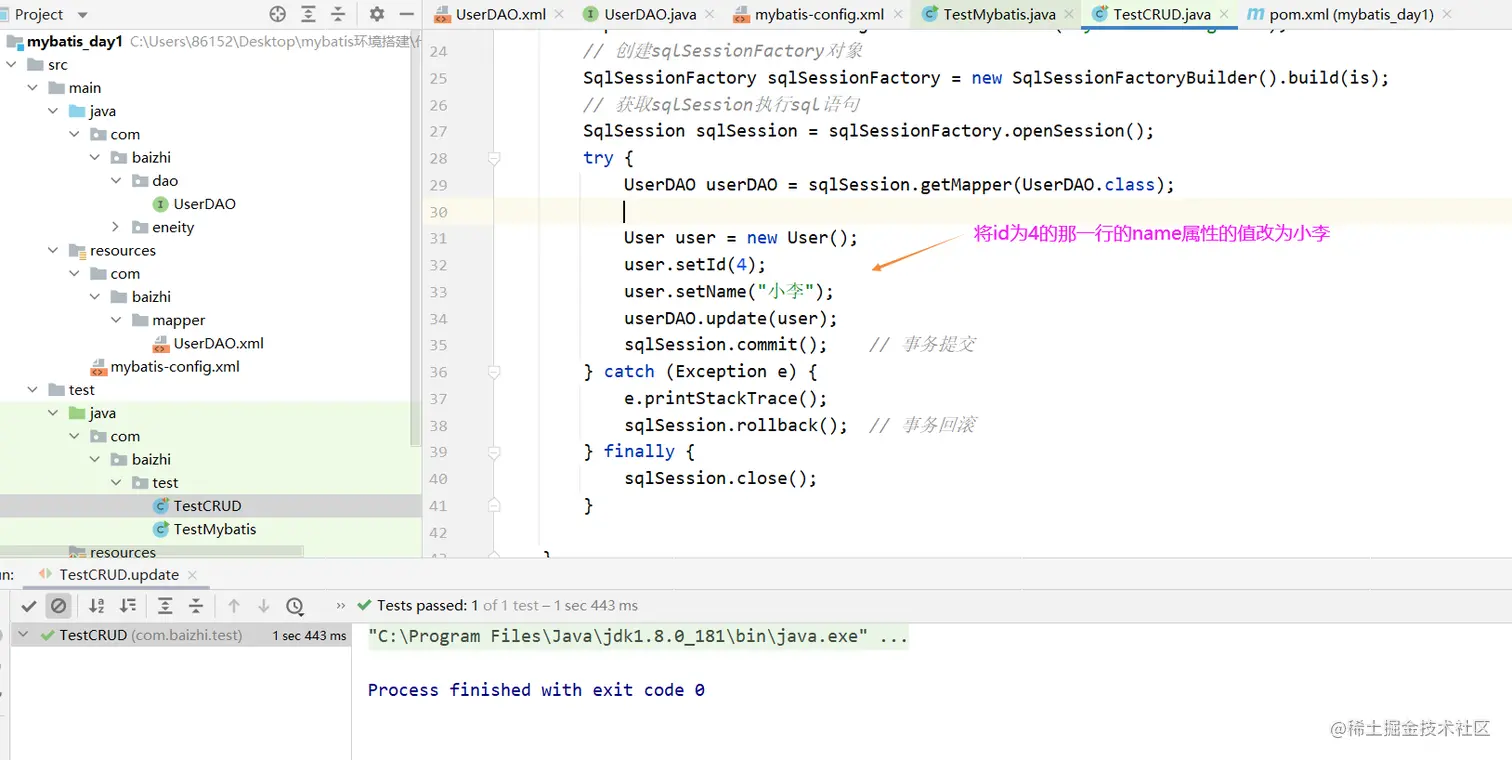
Task: Go to next failed test arrow
Action: point(264,605)
